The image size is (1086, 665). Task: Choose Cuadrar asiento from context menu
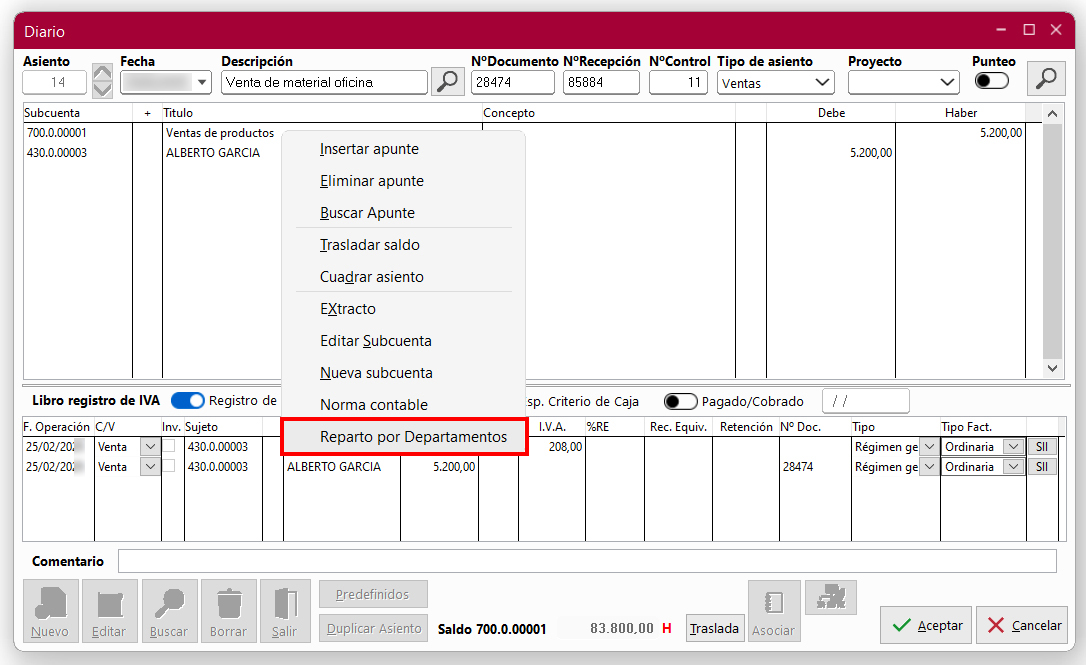coord(372,277)
